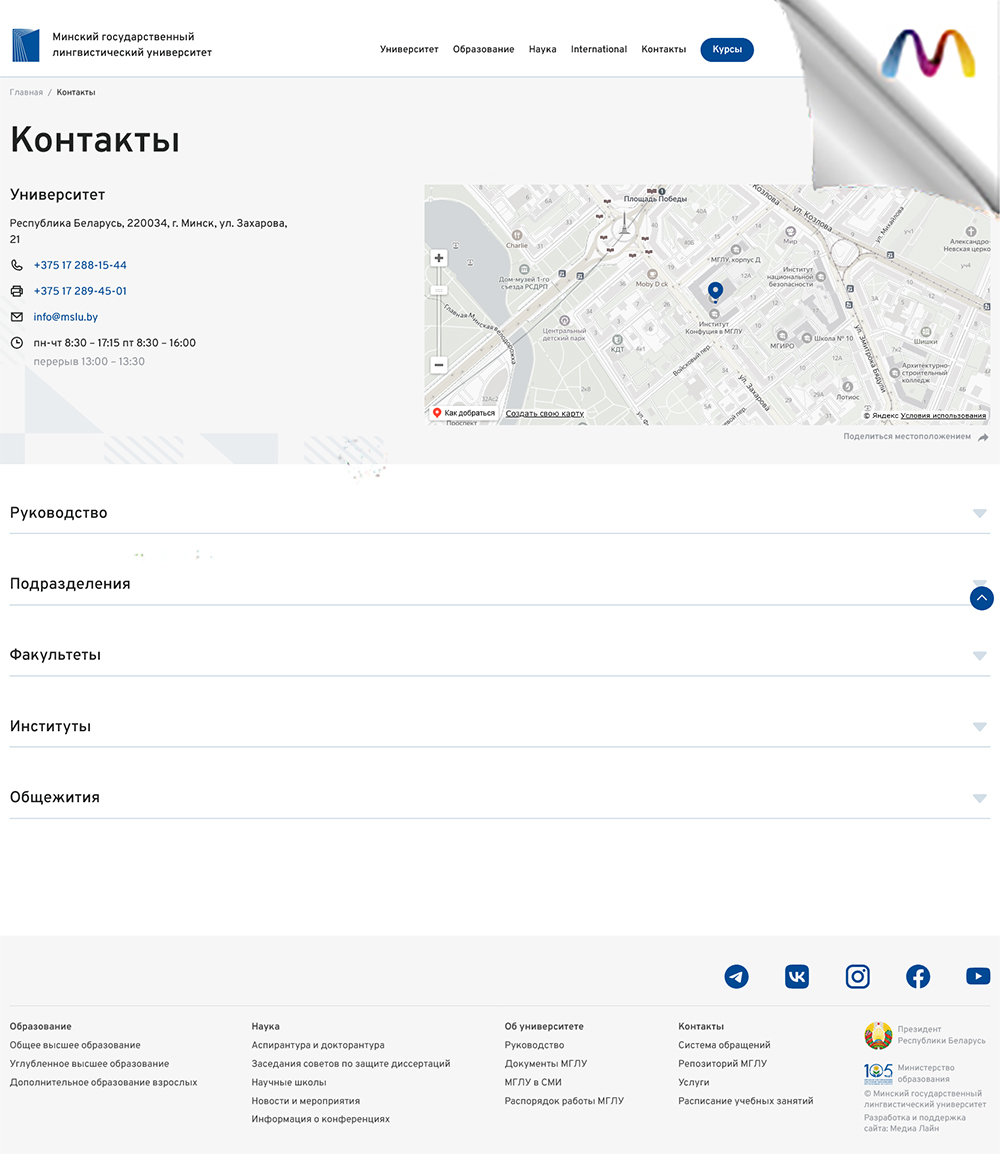The image size is (1000, 1154).
Task: Click the Об университете footer heading
Action: [x=544, y=1027]
